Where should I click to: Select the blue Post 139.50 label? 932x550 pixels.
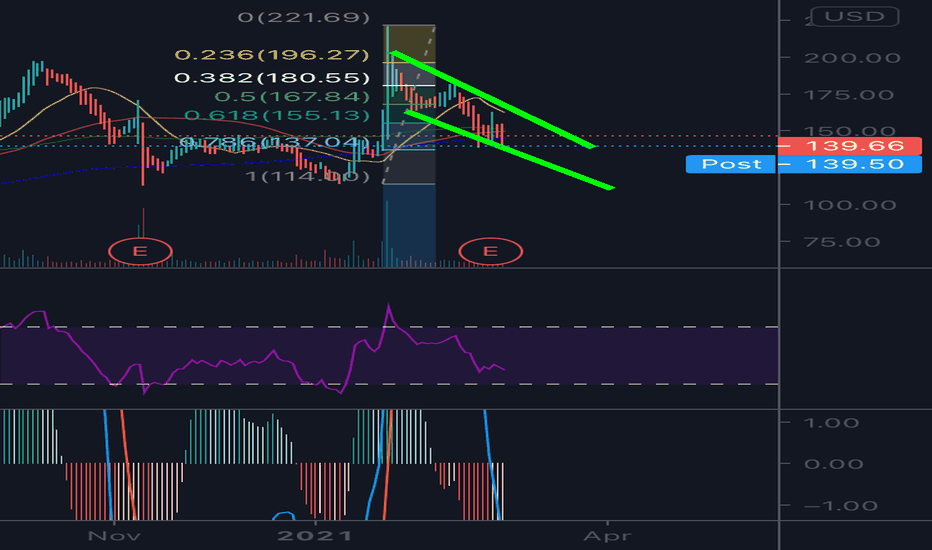tap(804, 164)
